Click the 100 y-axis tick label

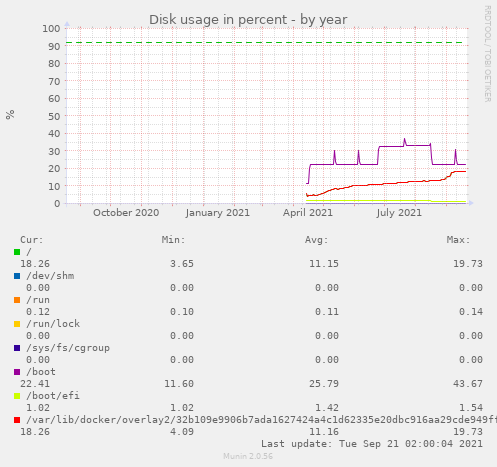click(51, 28)
